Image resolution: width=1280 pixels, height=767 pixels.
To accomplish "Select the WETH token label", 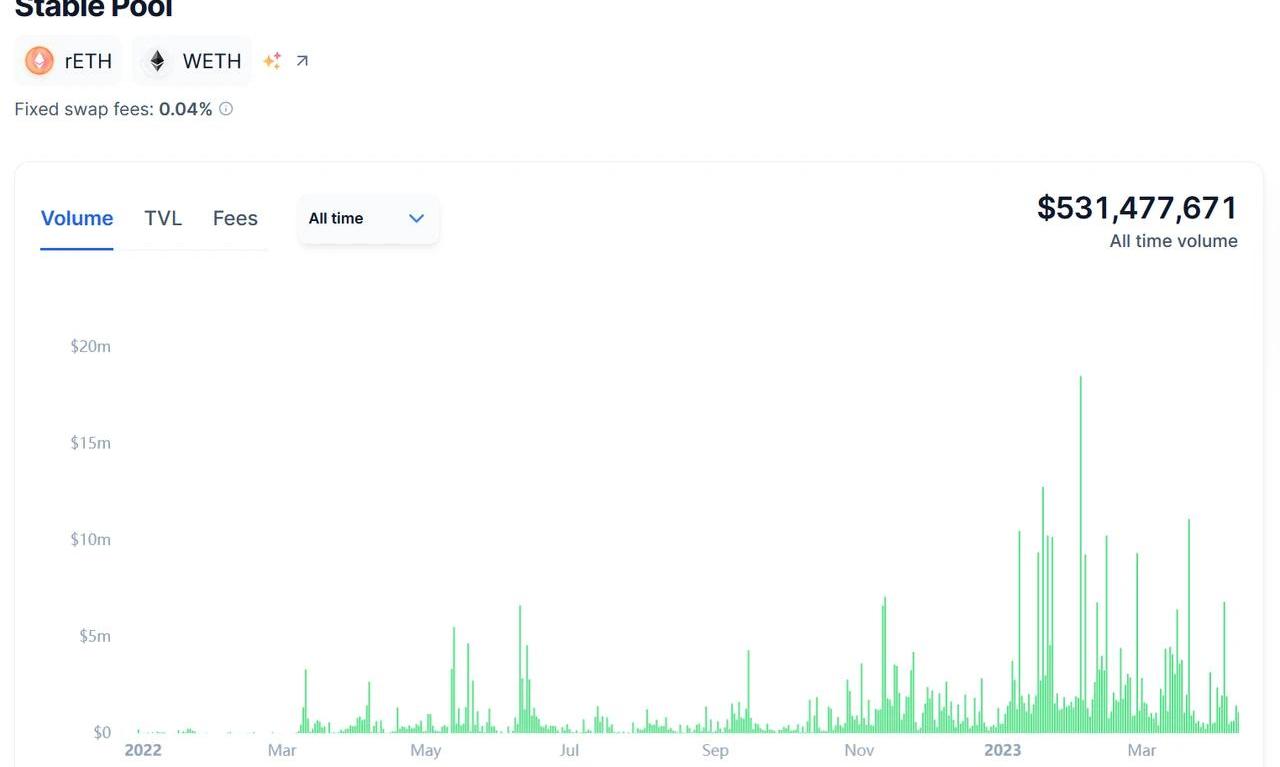I will [x=212, y=61].
